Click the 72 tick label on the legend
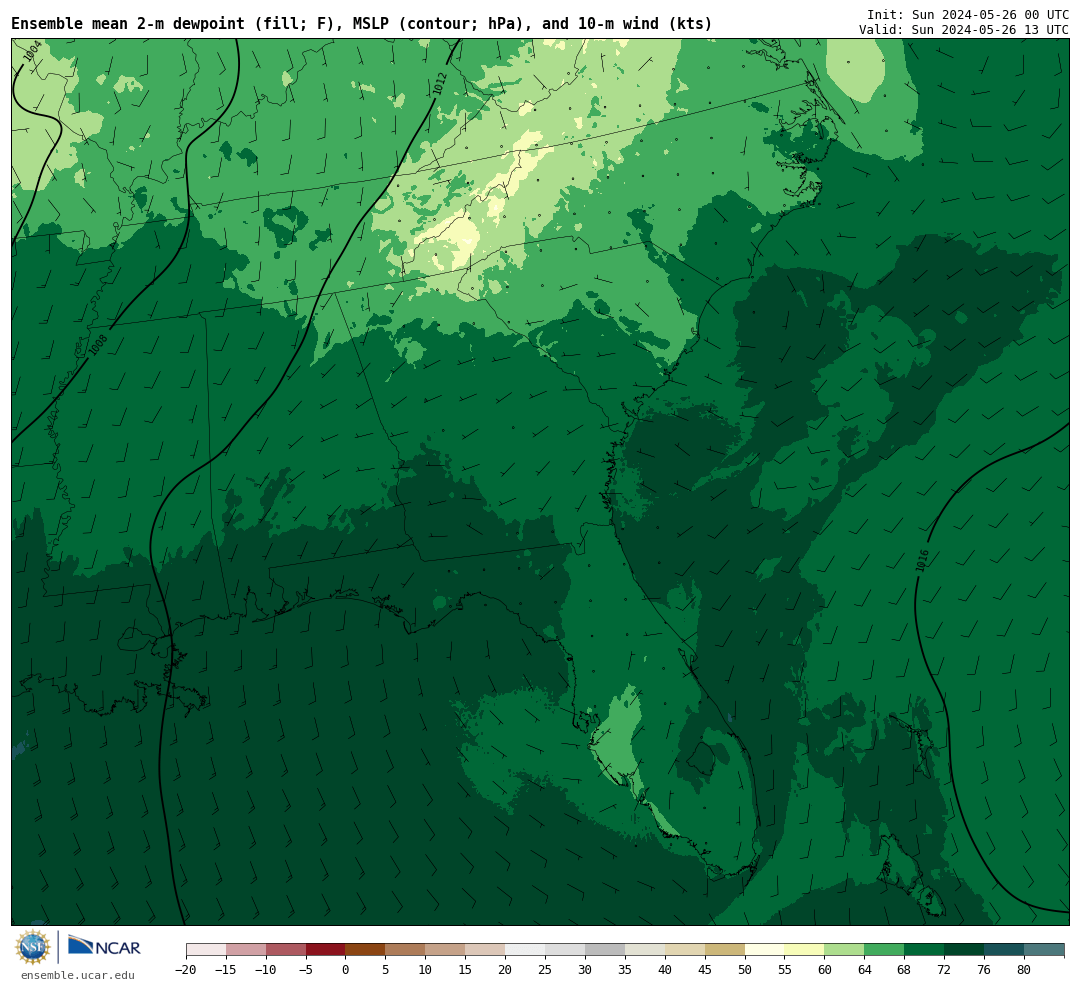The height and width of the screenshot is (988, 1080). 945,969
